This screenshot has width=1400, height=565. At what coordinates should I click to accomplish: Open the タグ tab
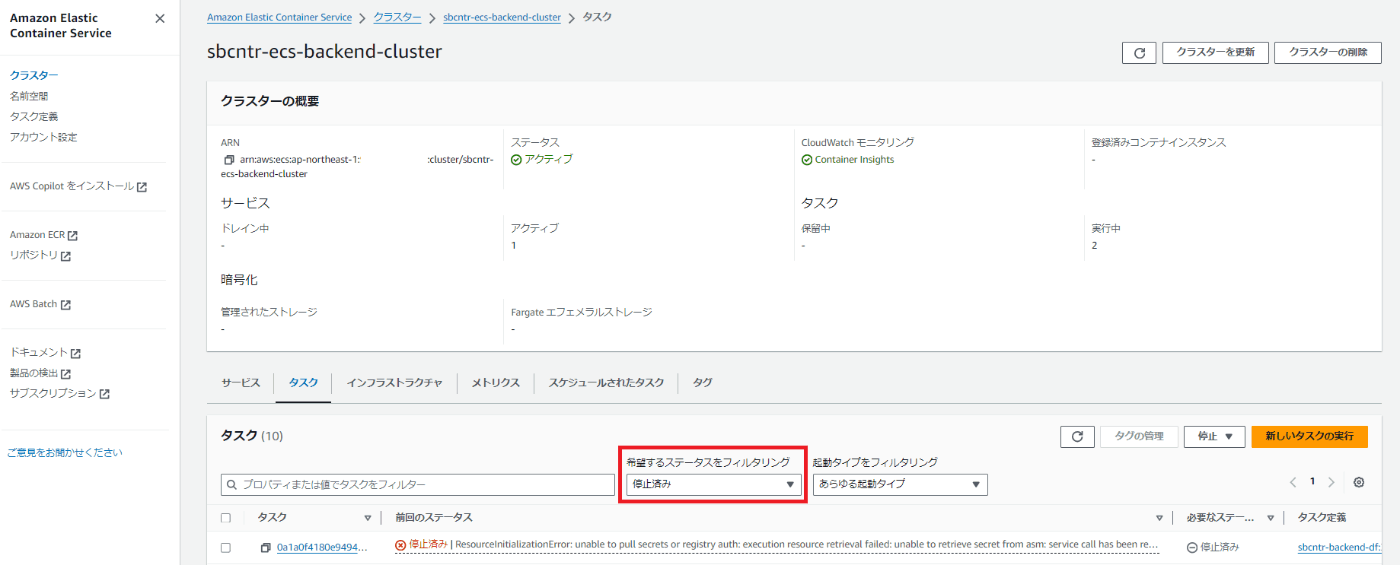pos(703,383)
